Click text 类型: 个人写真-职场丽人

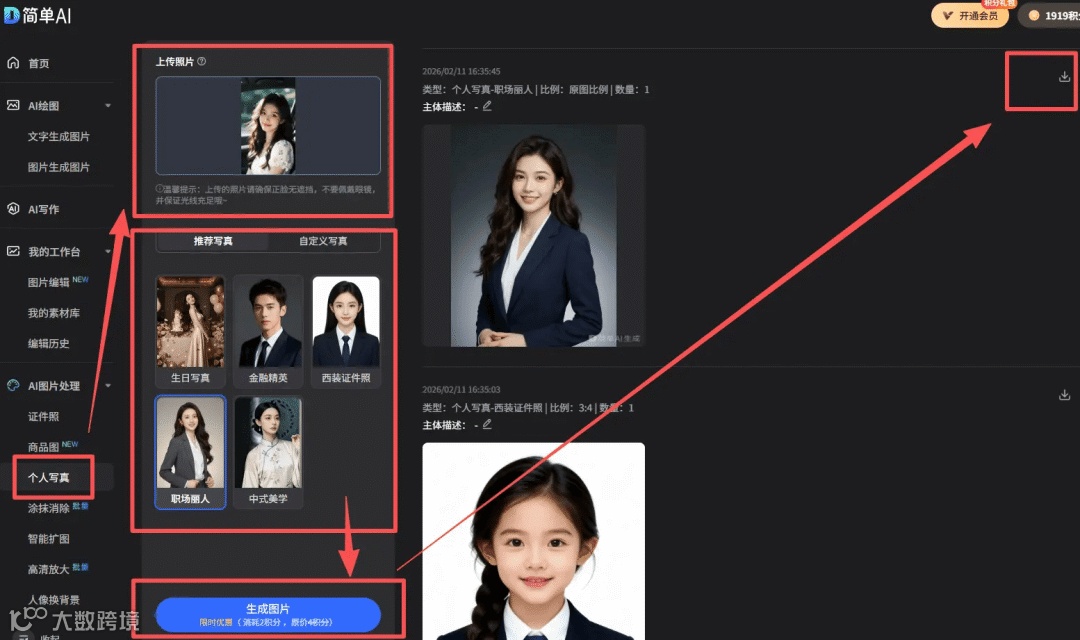tap(478, 90)
